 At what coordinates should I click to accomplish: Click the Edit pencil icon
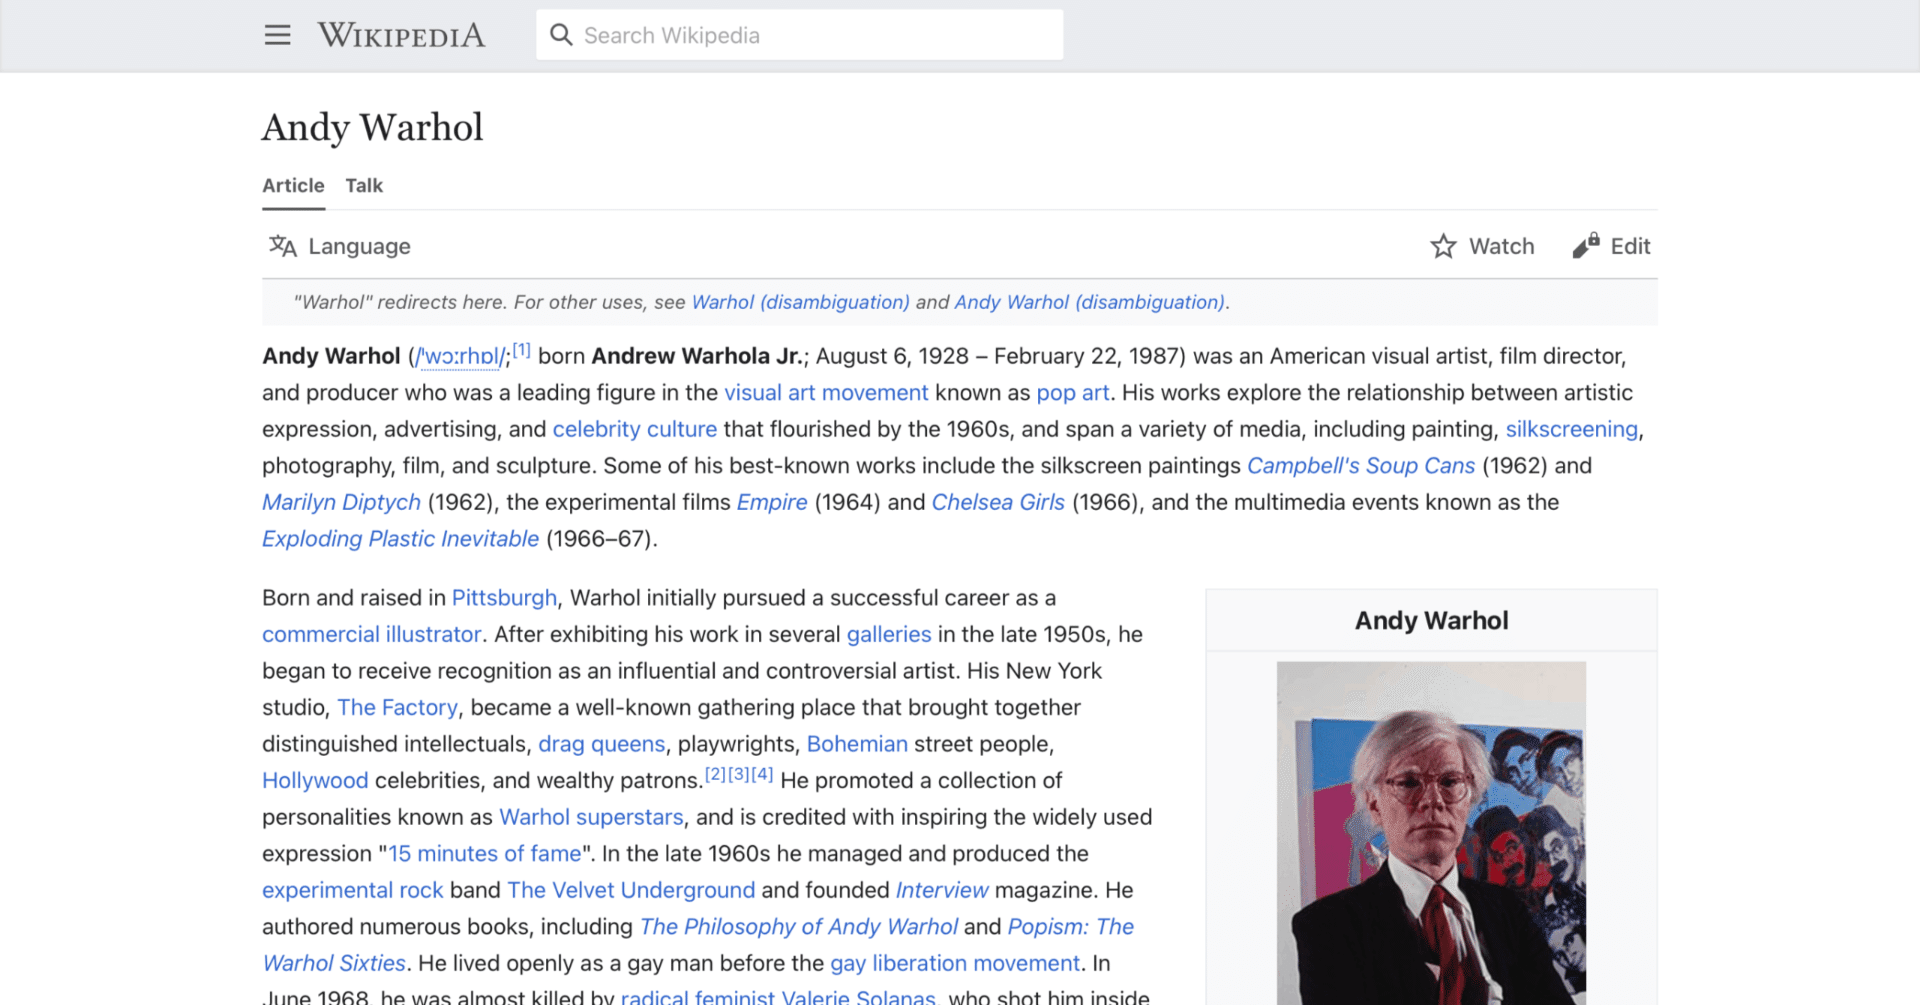(x=1583, y=245)
